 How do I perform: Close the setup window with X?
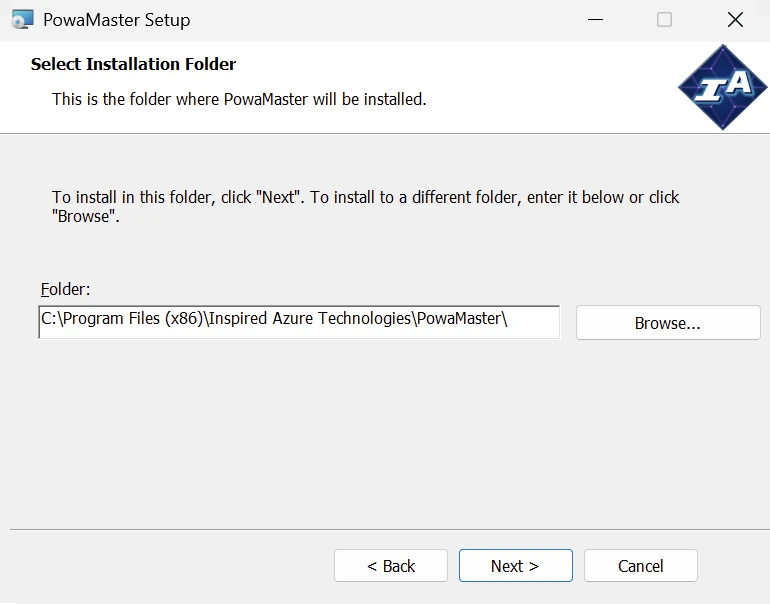pos(735,20)
